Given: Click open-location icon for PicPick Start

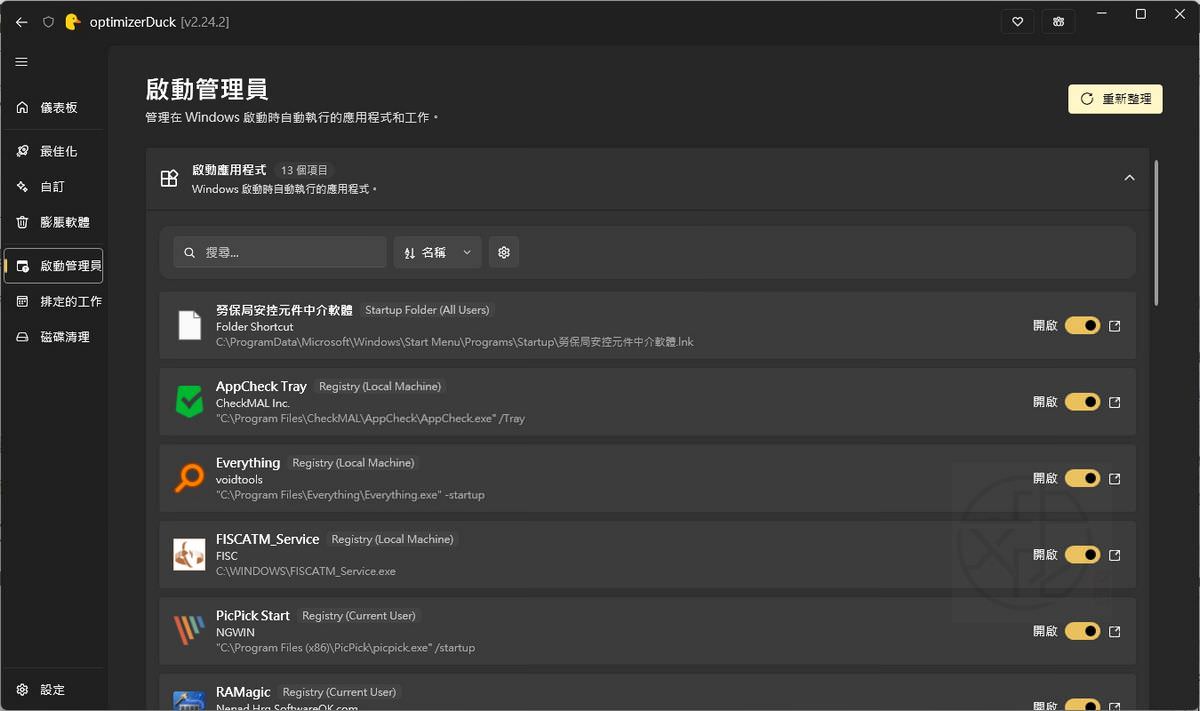Looking at the screenshot, I should [1115, 631].
